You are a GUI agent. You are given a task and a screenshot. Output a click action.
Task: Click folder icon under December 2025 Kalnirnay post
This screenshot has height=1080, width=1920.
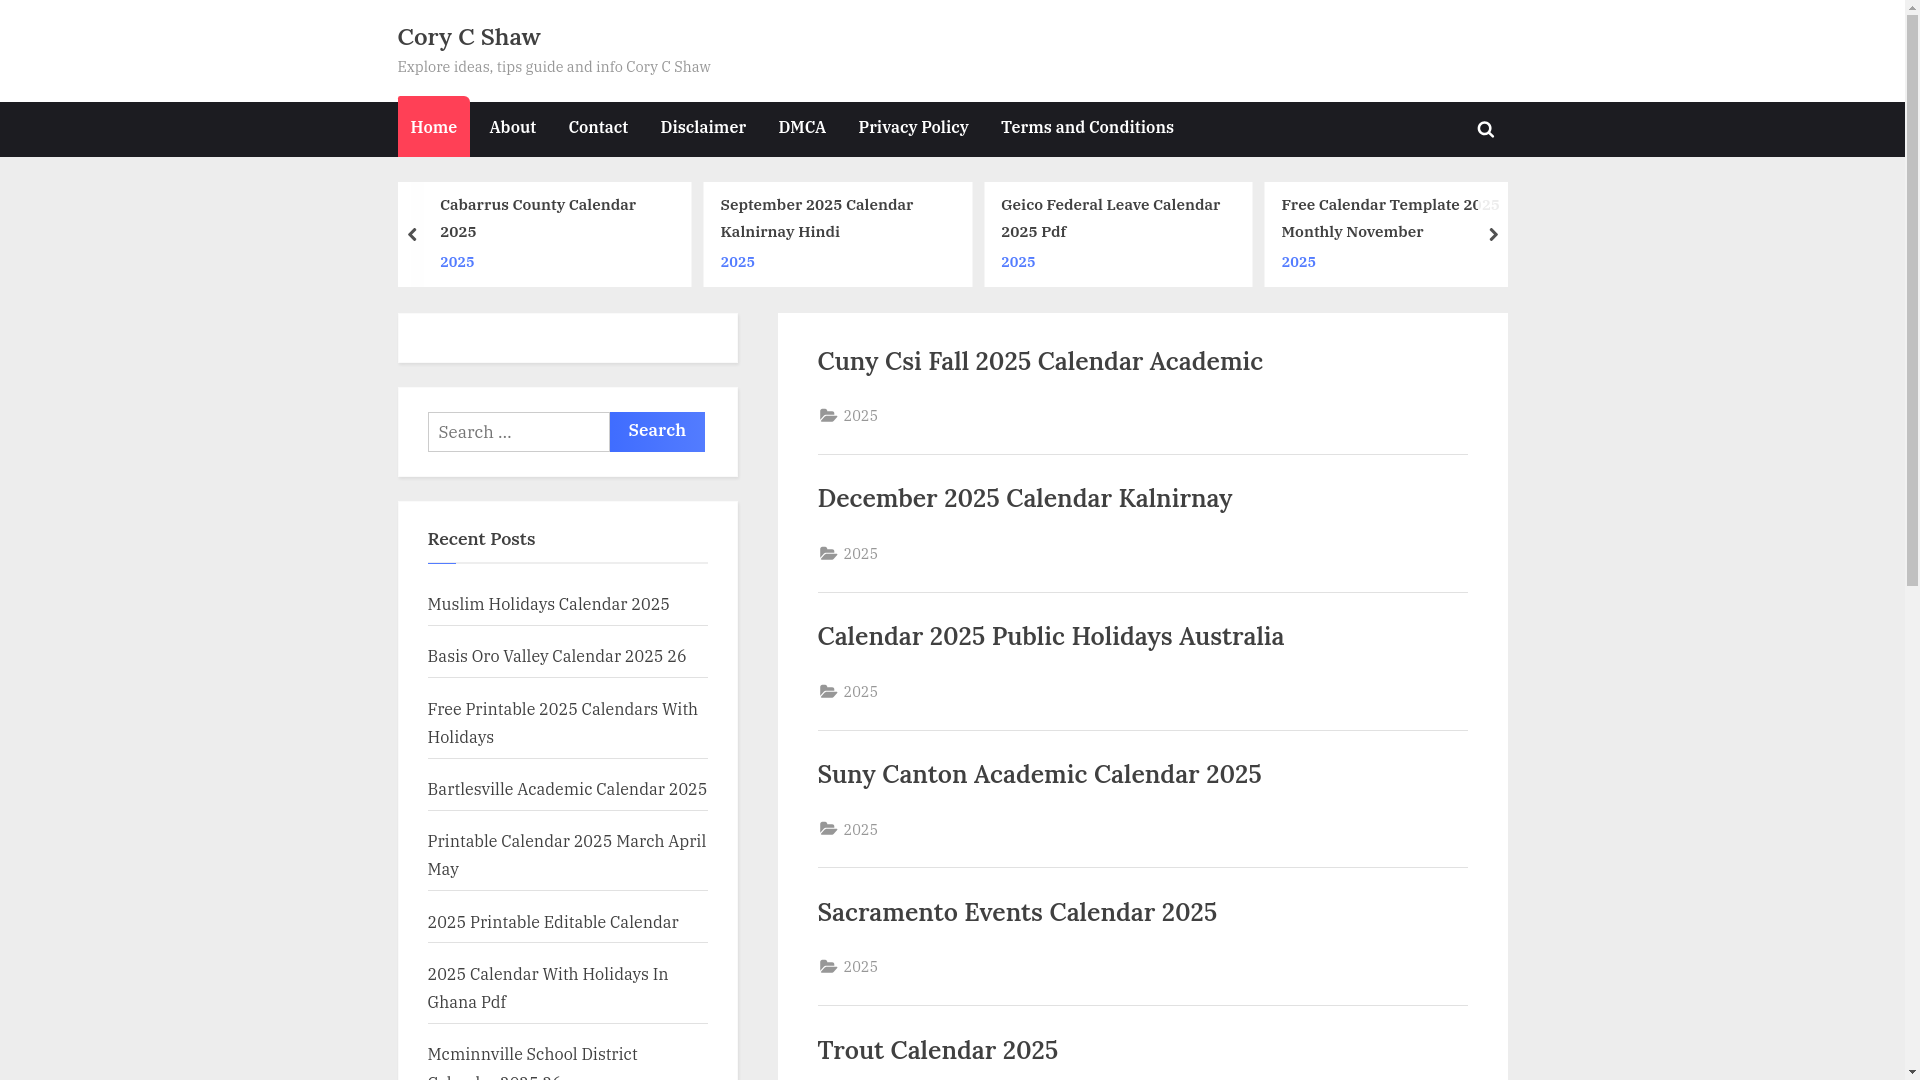pos(828,553)
